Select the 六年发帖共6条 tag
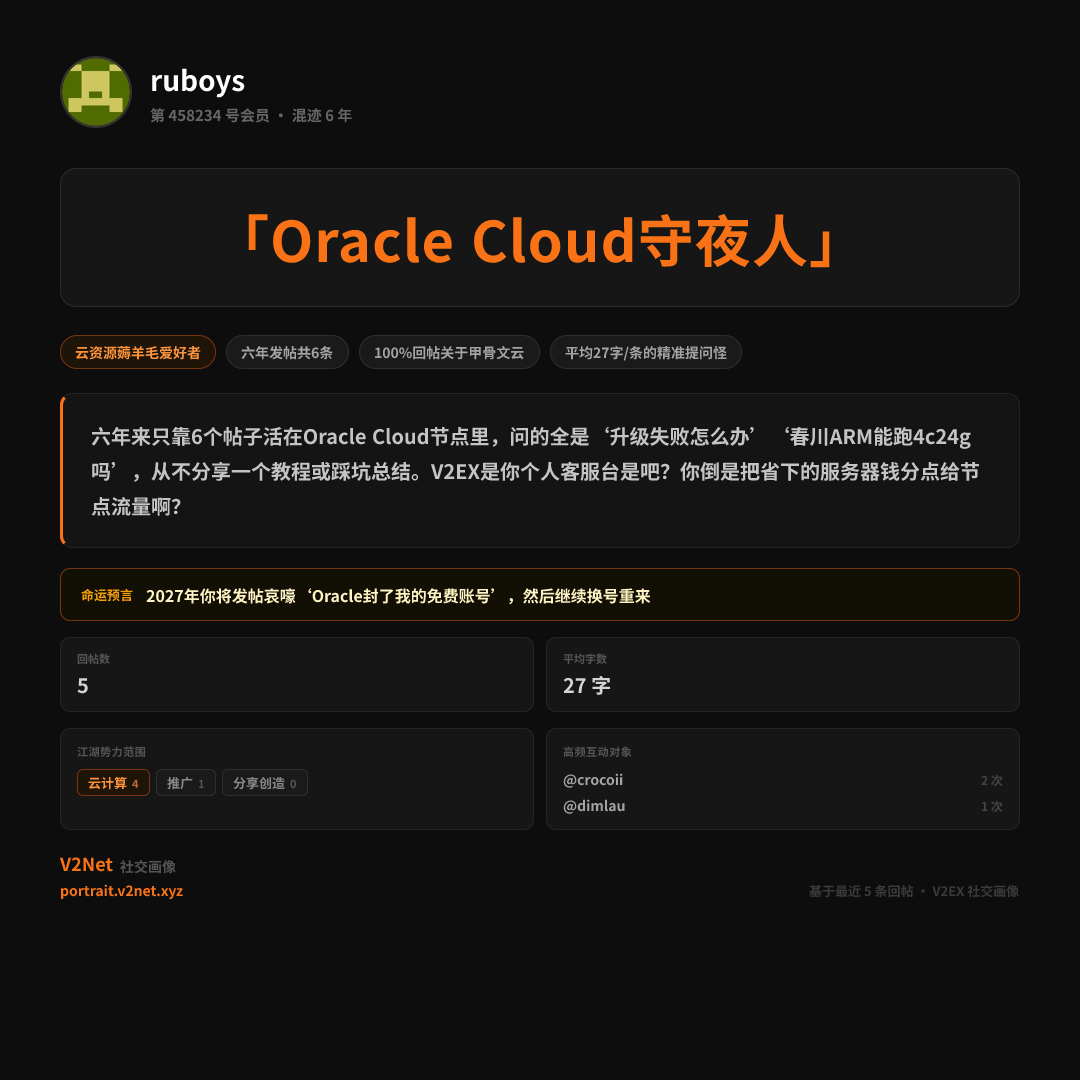The height and width of the screenshot is (1080, 1080). (x=287, y=353)
